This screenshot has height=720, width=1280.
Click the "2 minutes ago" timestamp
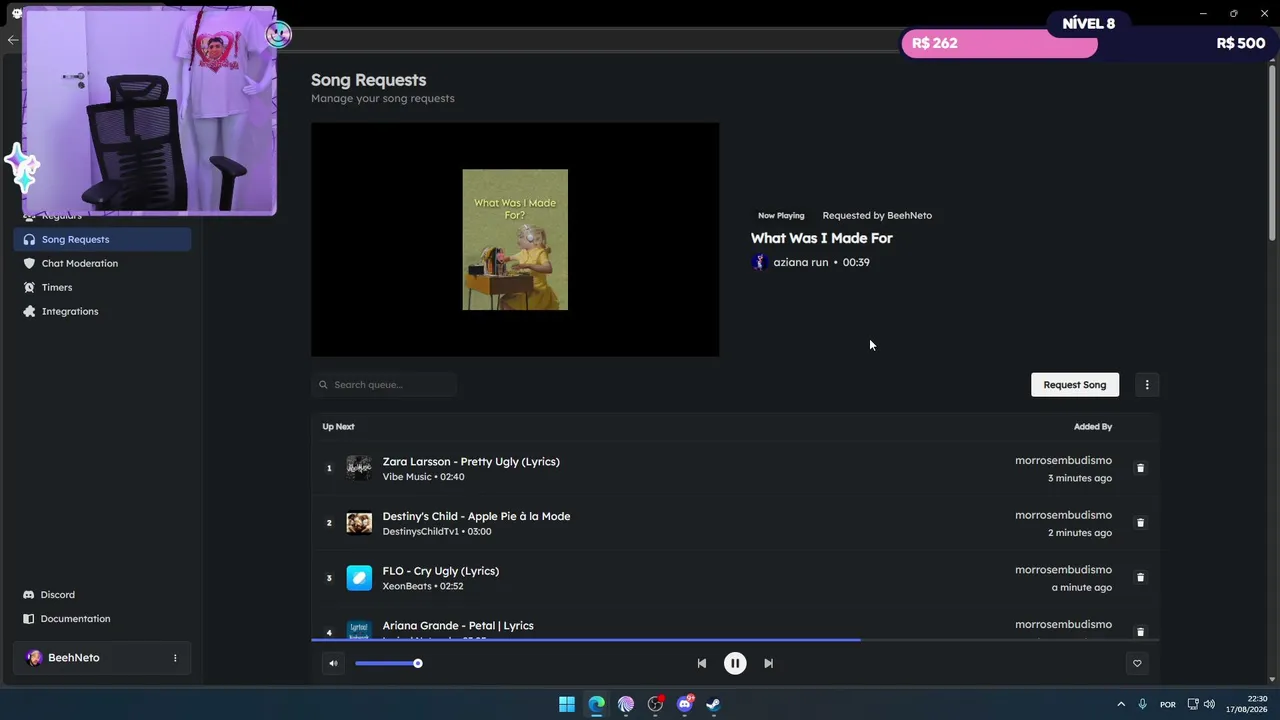1080,533
